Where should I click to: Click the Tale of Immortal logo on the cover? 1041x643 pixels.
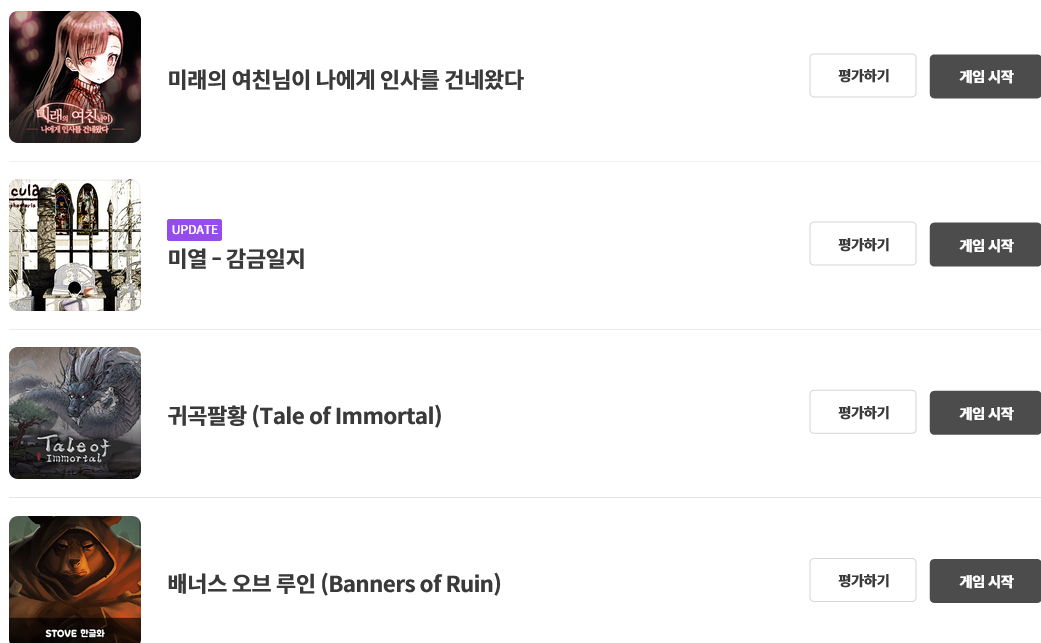pos(73,448)
